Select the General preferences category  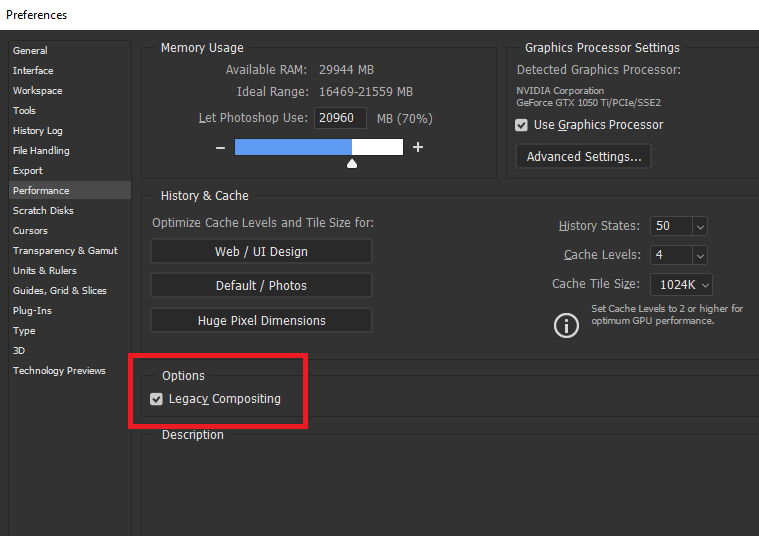pos(30,50)
